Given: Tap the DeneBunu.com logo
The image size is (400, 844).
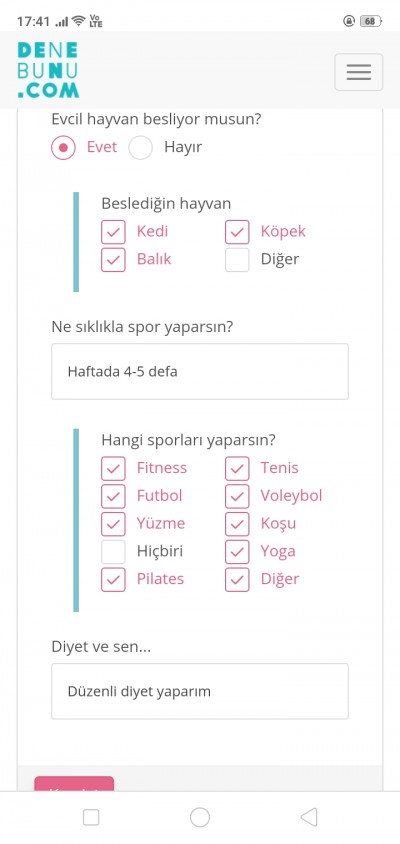Looking at the screenshot, I should click(48, 71).
